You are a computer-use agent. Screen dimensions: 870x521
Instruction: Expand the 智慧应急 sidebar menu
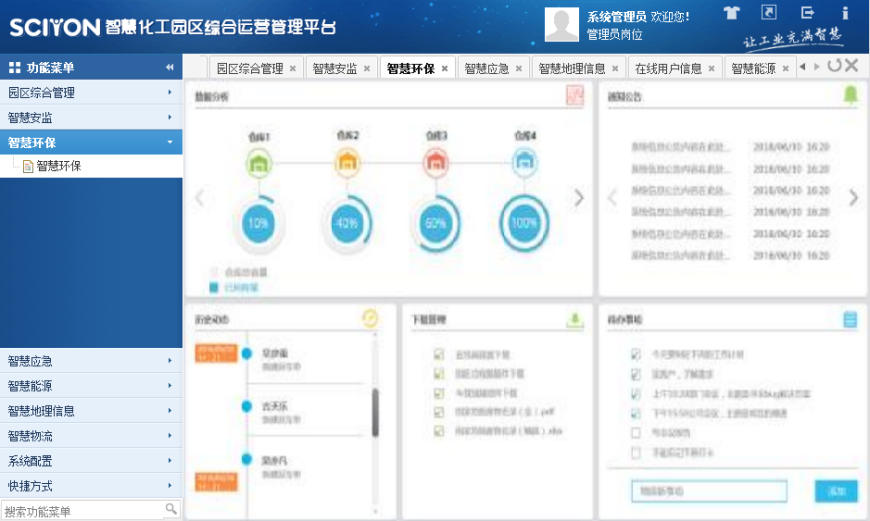click(90, 361)
